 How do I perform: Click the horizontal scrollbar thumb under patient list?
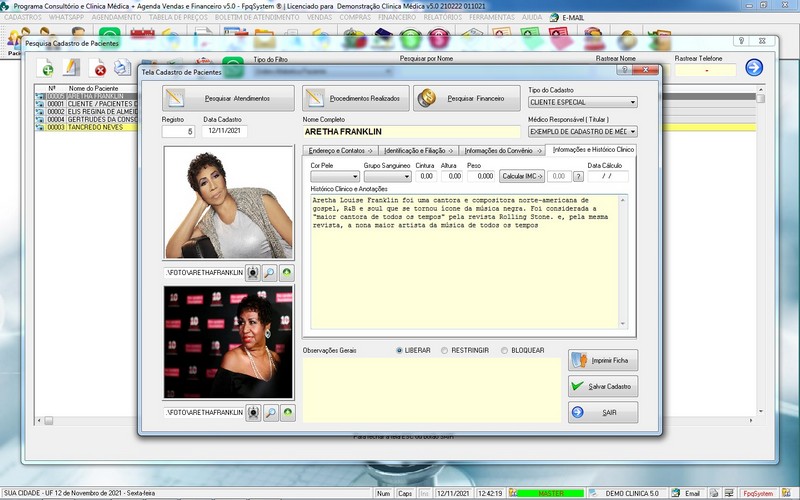[x=48, y=421]
